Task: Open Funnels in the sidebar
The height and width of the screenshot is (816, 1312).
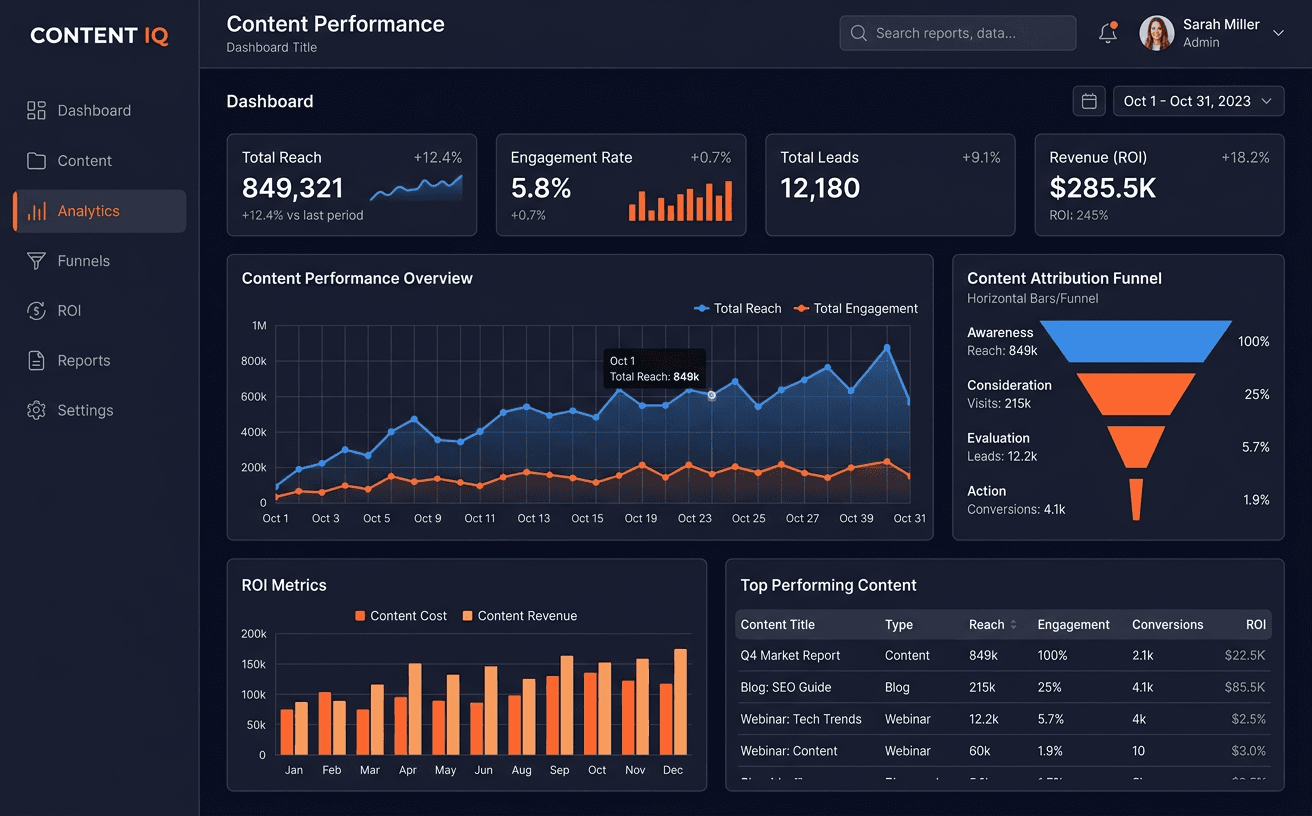Action: 99,261
